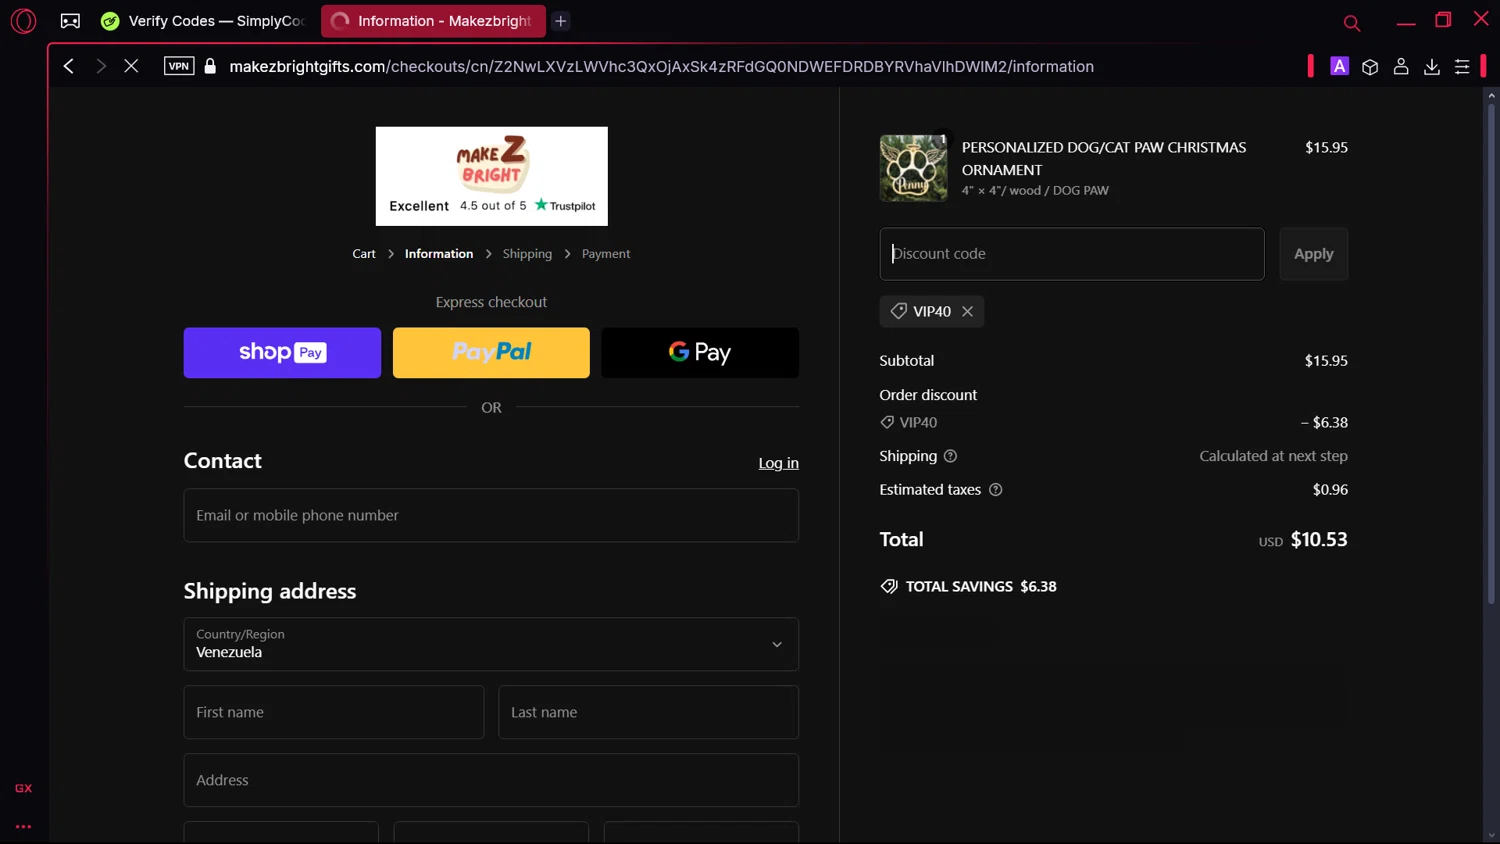
Task: Switch to the Verify Codes SimplyCodes tab
Action: 204,20
